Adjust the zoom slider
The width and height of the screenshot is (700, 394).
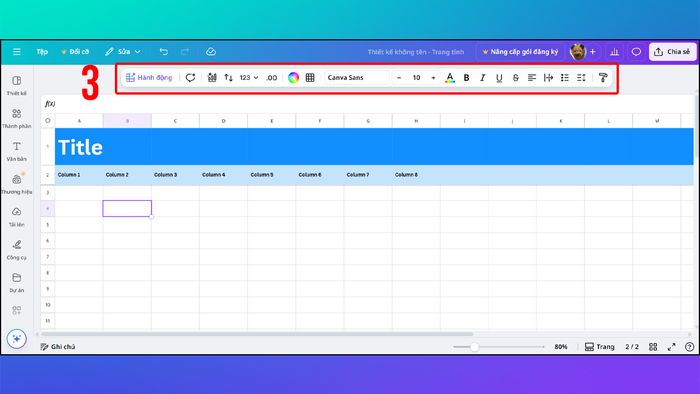(x=474, y=347)
